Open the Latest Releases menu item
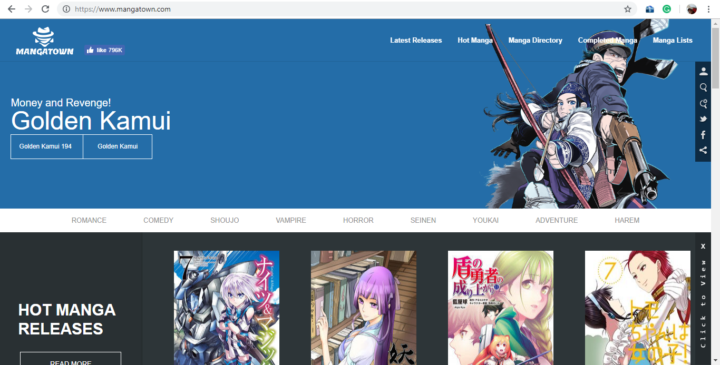The image size is (720, 365). (416, 40)
